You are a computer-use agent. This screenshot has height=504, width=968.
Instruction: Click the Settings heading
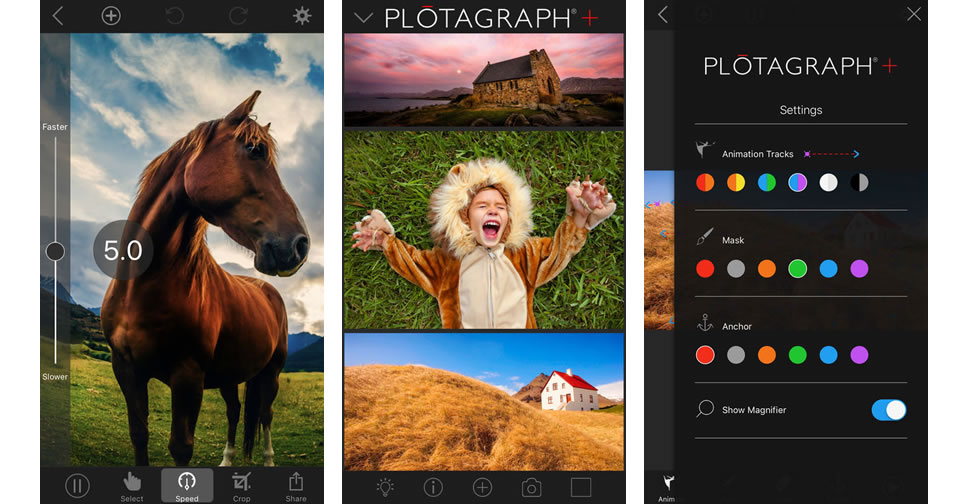click(801, 110)
